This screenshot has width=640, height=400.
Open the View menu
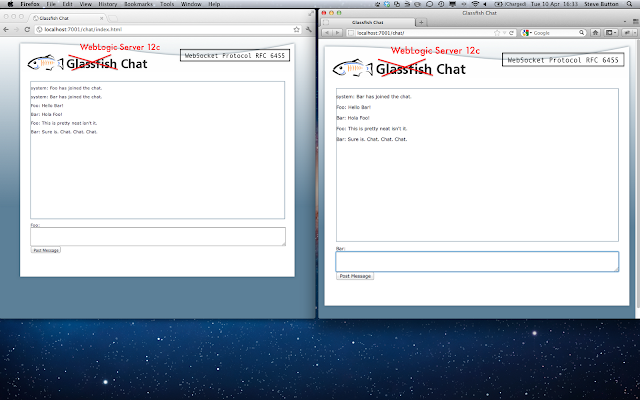(x=85, y=4)
